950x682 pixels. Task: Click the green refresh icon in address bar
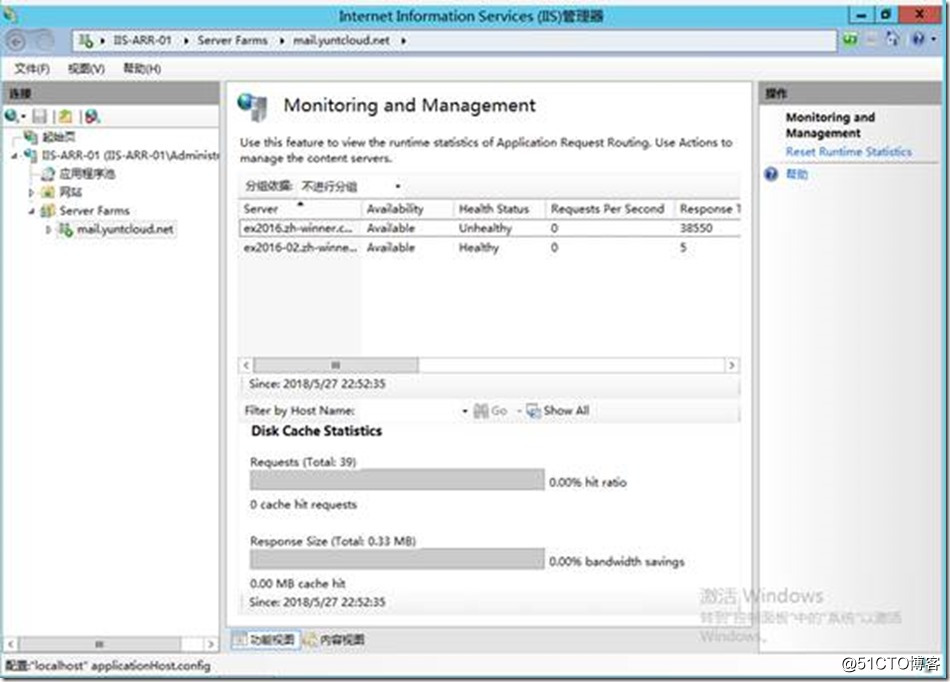851,39
